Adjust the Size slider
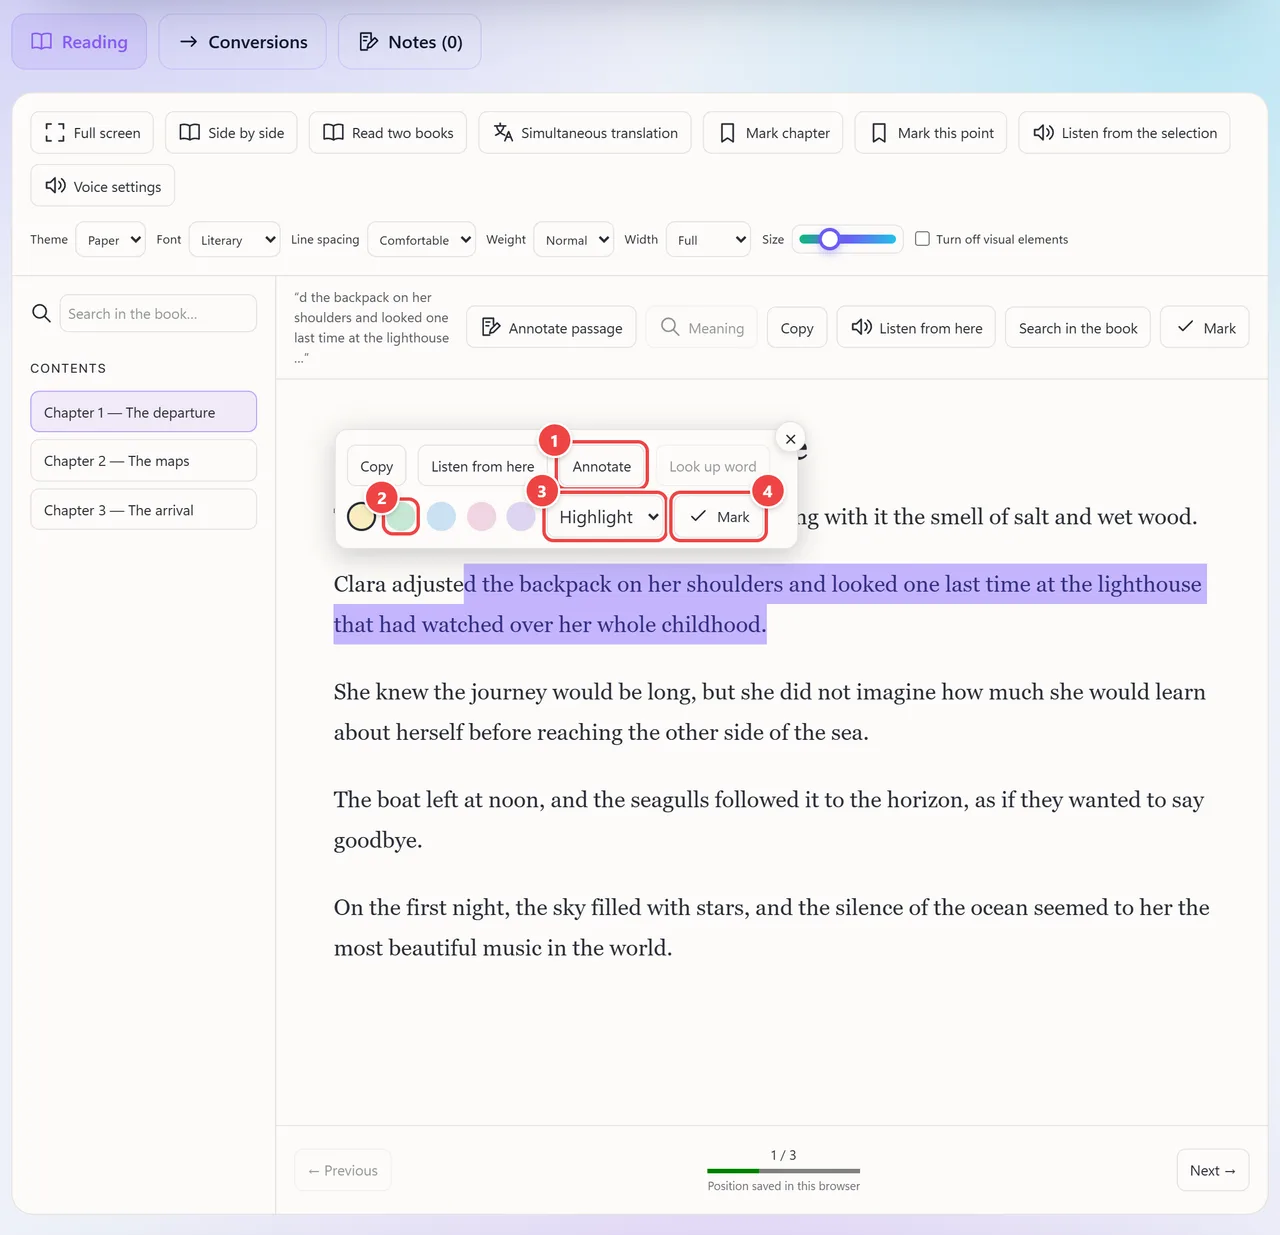 (x=848, y=239)
